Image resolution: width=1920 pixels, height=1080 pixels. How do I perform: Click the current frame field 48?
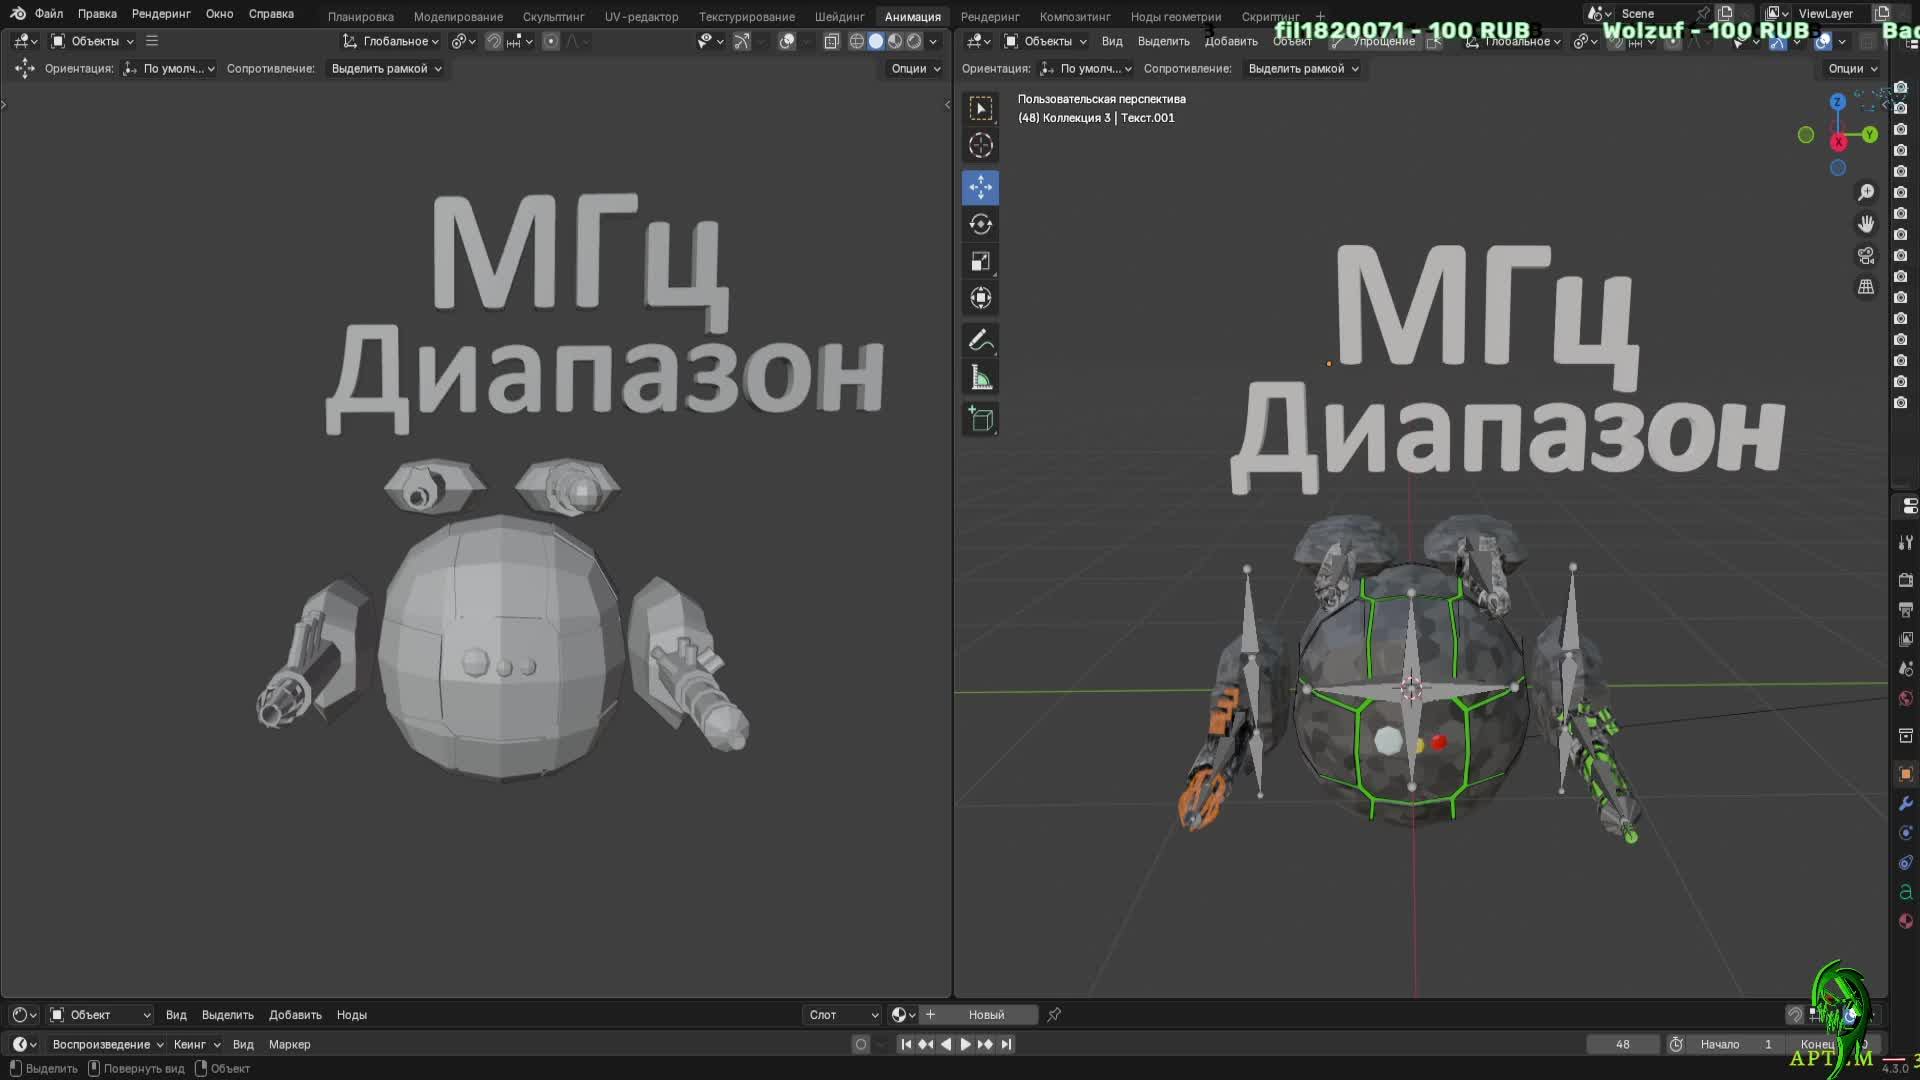1622,1044
